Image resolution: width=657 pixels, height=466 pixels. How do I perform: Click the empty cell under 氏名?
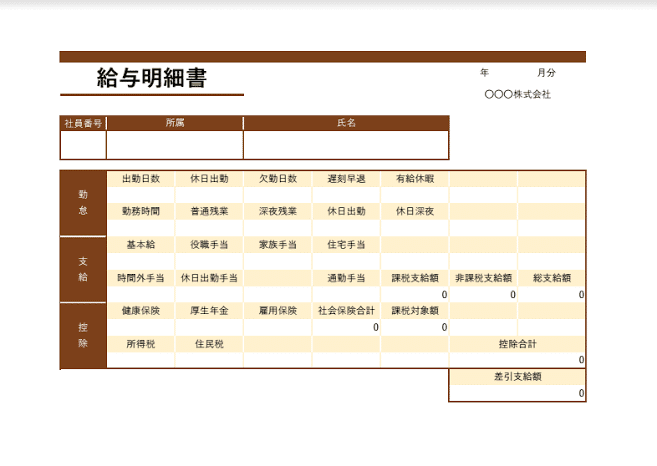pos(346,145)
